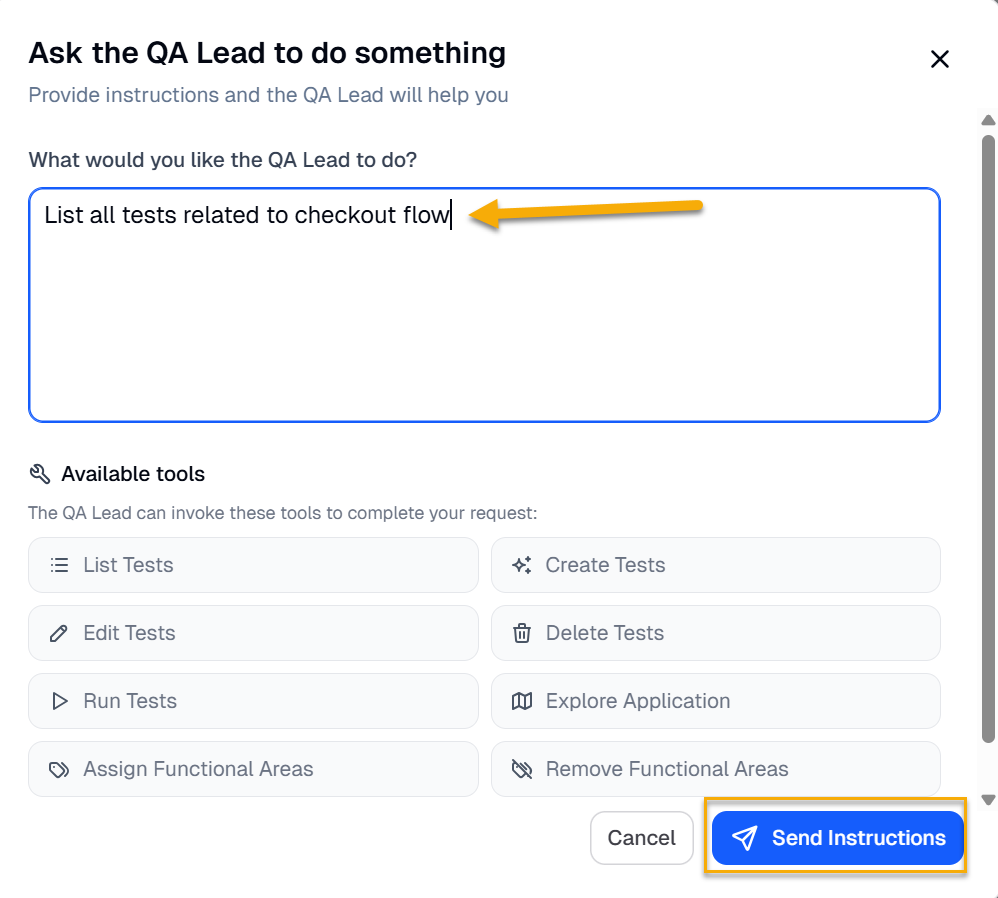The image size is (998, 898).
Task: Click the Edit Tests pencil icon
Action: (59, 633)
